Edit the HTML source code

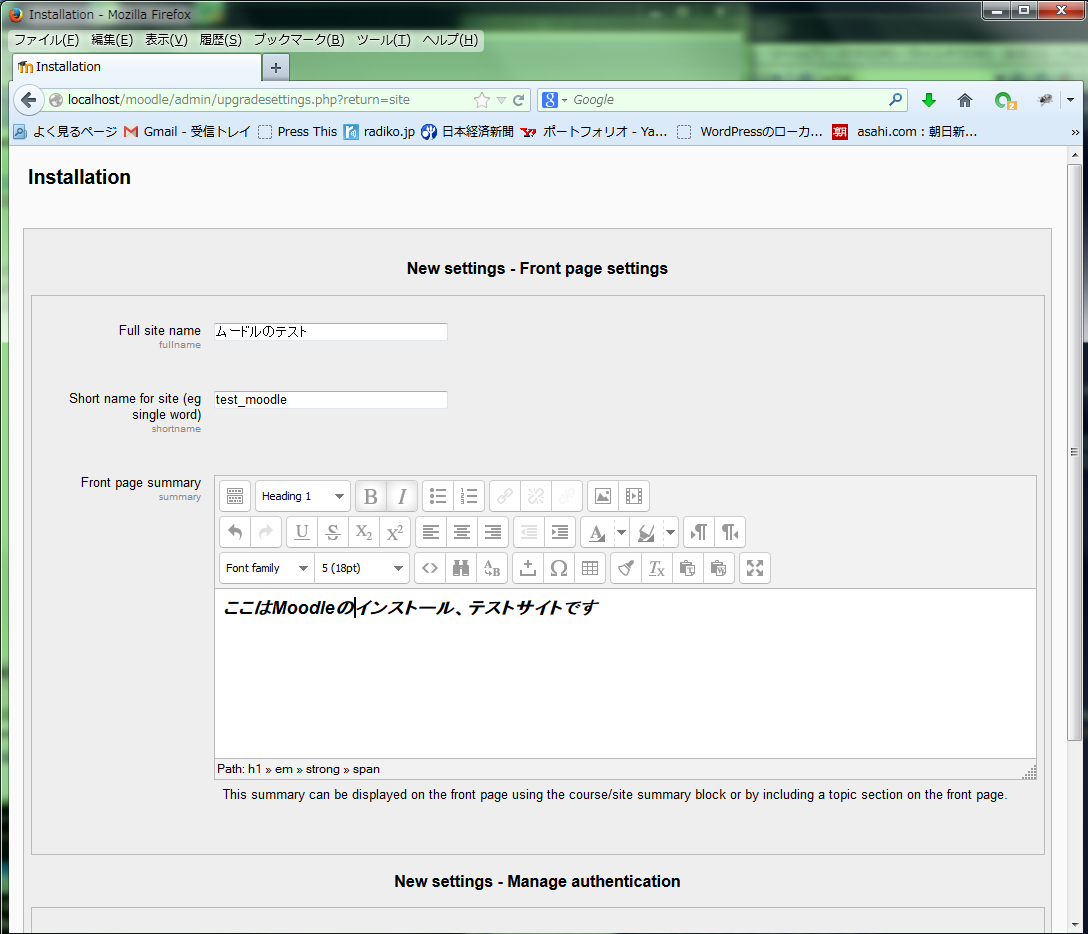point(430,568)
